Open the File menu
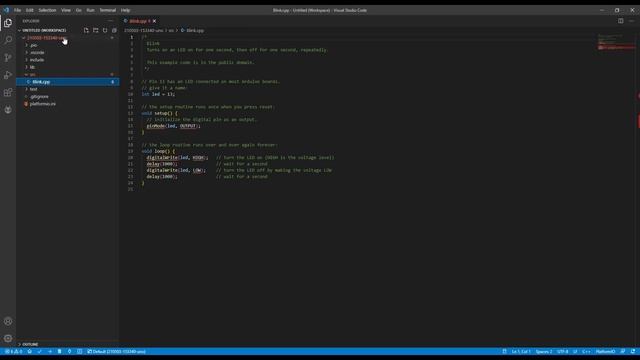Image resolution: width=640 pixels, height=360 pixels. click(17, 10)
